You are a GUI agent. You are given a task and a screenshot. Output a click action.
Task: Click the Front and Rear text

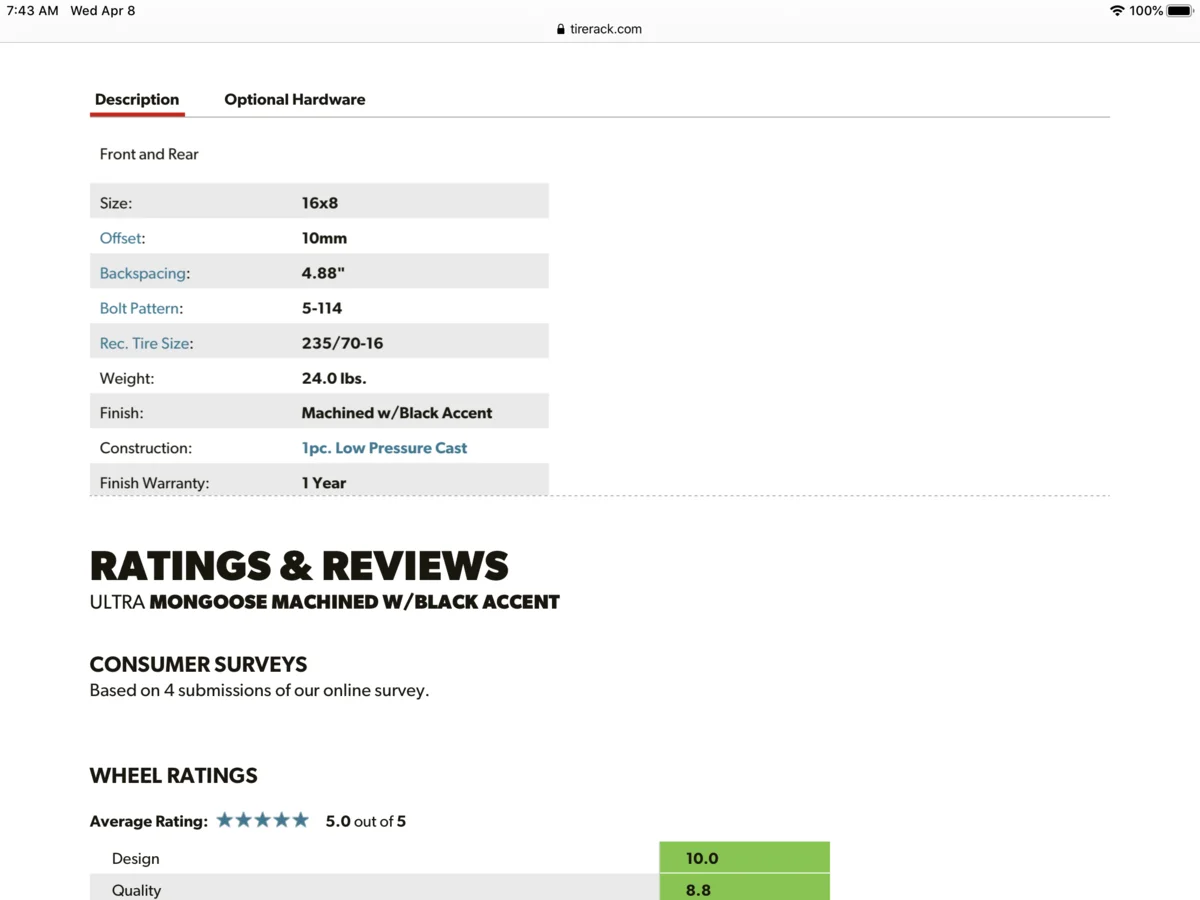(x=149, y=154)
